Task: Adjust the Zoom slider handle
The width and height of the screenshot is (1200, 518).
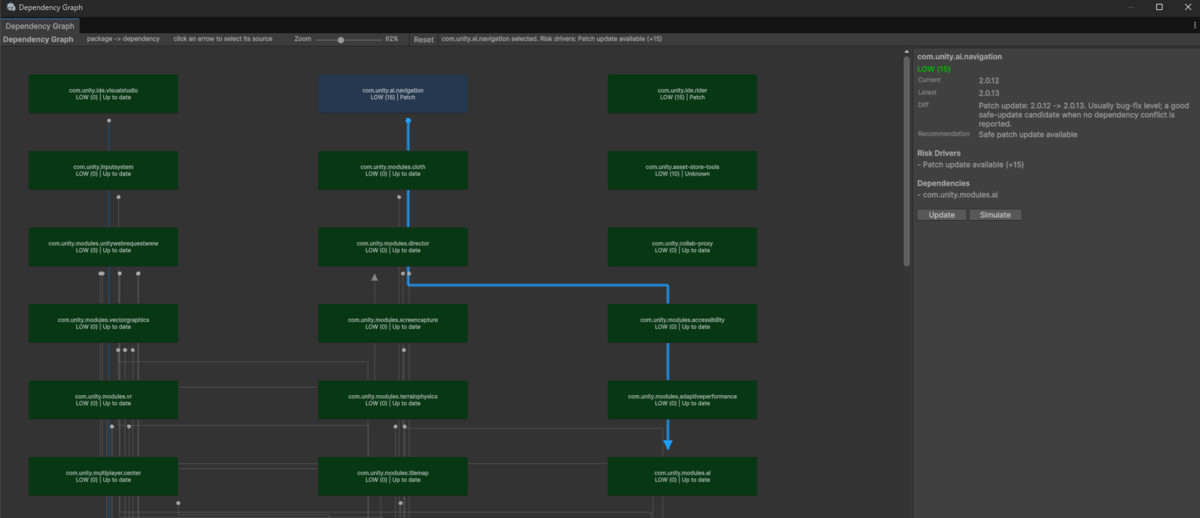Action: (x=341, y=39)
